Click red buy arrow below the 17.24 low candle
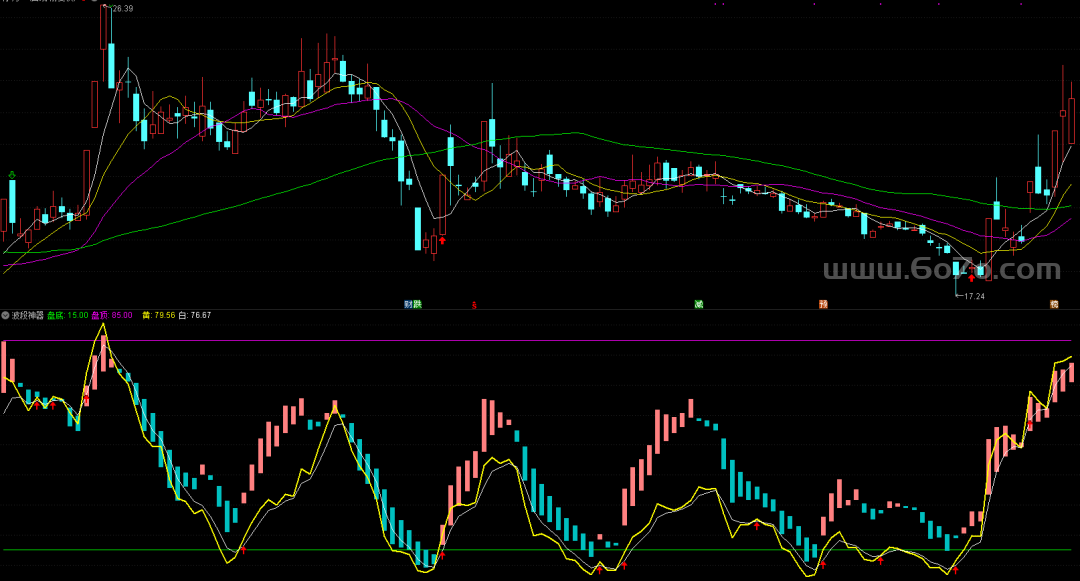The image size is (1080, 581). 970,278
